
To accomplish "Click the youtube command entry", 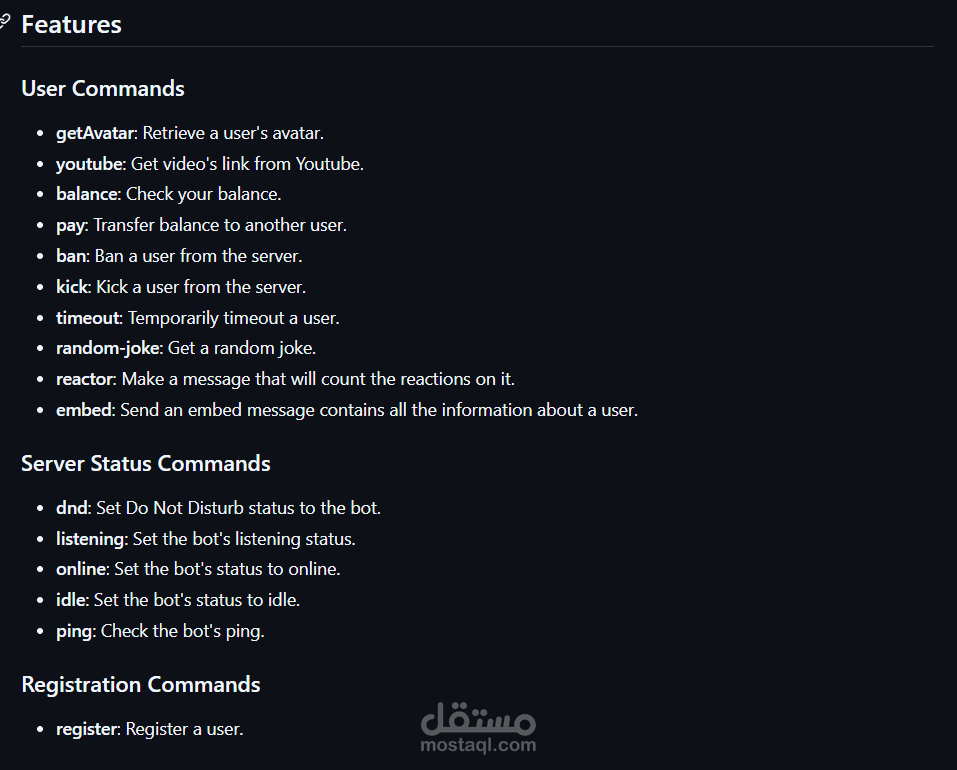I will pos(210,164).
